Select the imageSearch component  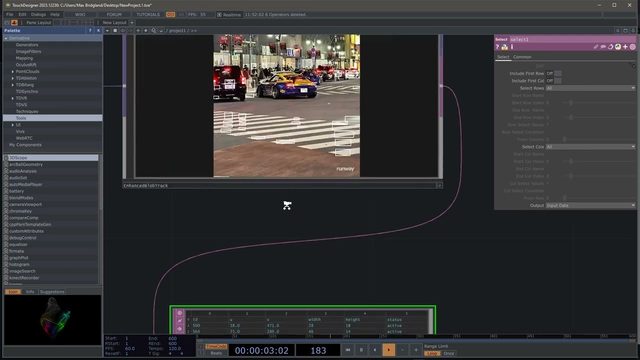pos(22,271)
